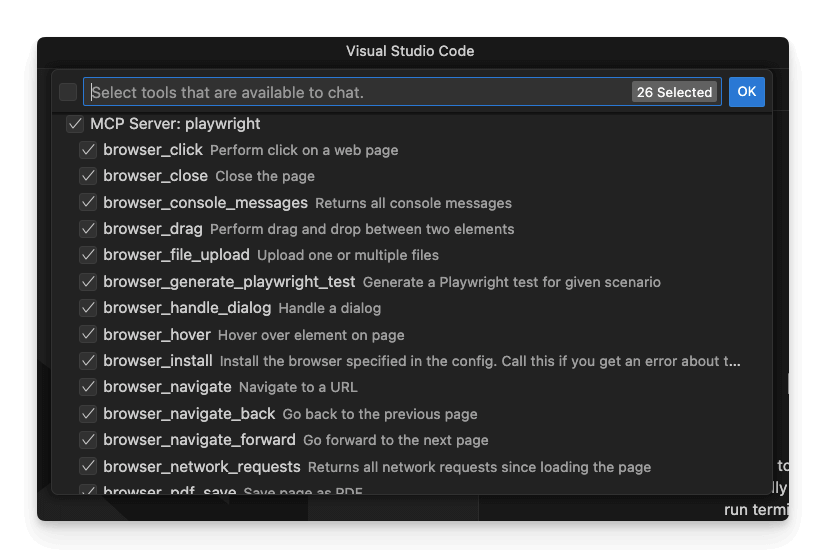Uncheck browser_navigate_forward checkbox
Screen dimensions: 826x558
[88, 440]
